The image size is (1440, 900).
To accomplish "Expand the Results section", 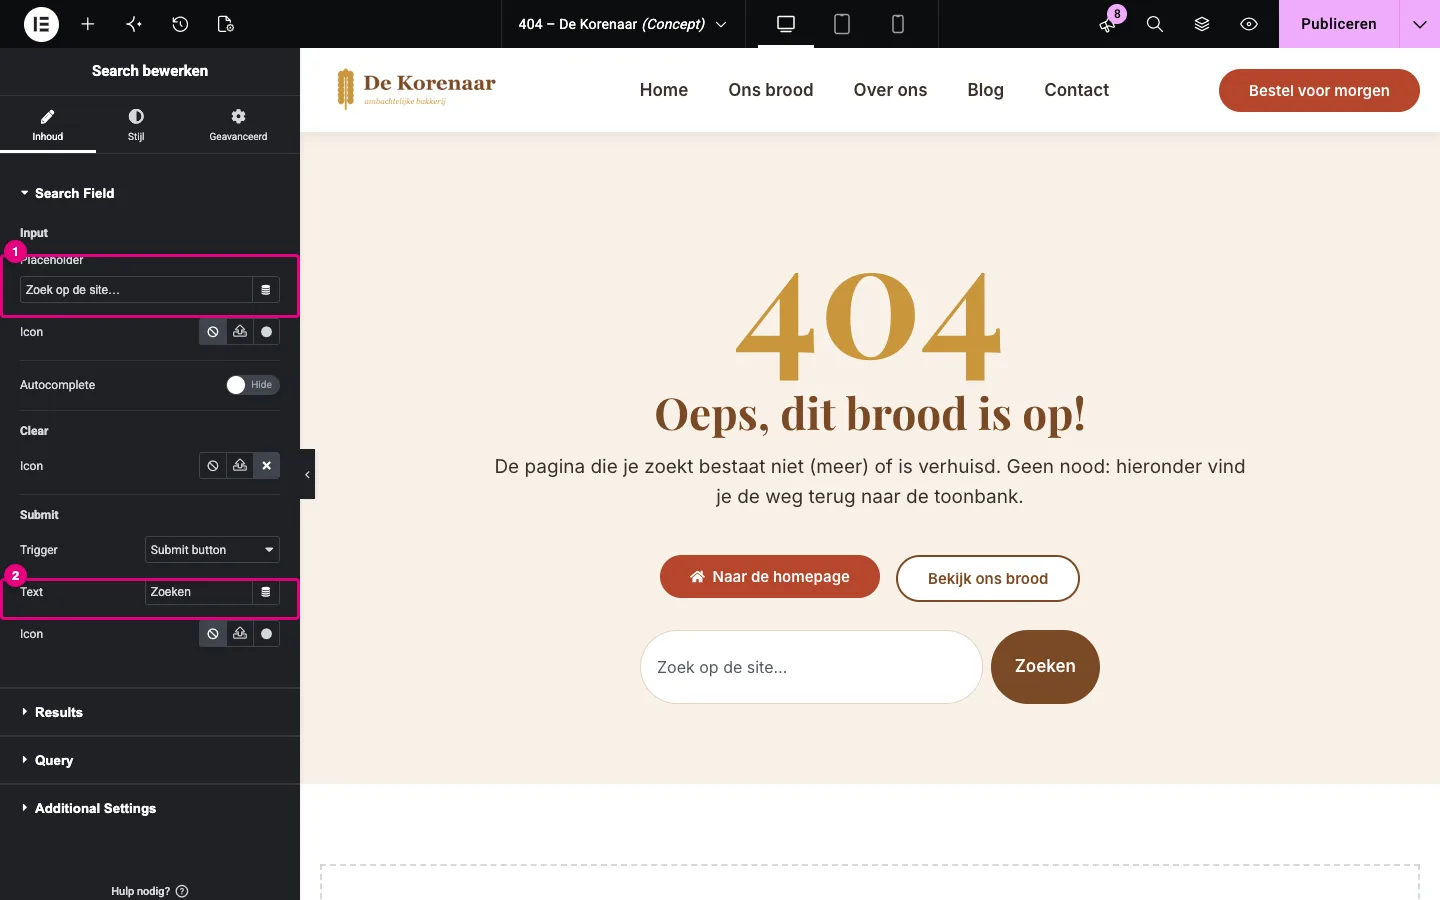I will coord(150,712).
